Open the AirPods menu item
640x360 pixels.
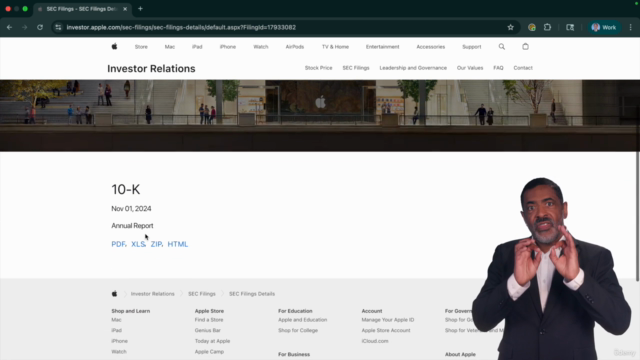295,47
